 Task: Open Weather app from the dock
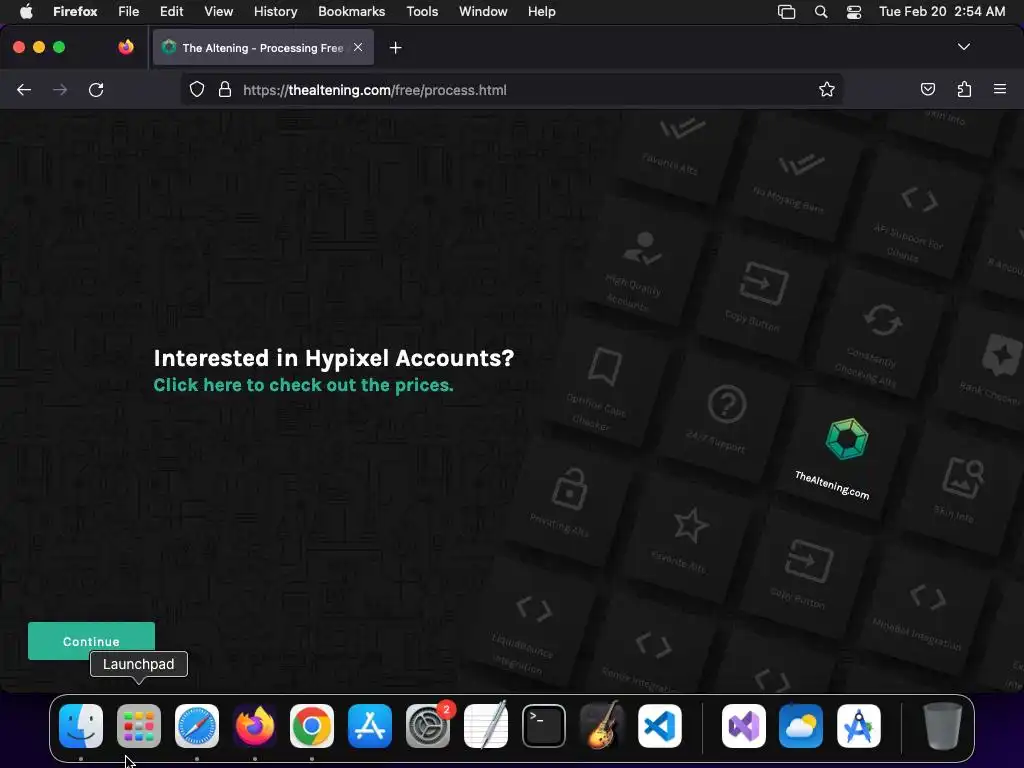click(x=801, y=726)
